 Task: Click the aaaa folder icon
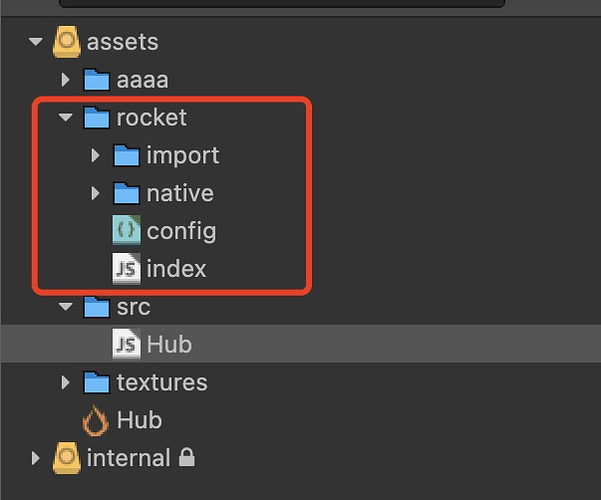coord(96,80)
